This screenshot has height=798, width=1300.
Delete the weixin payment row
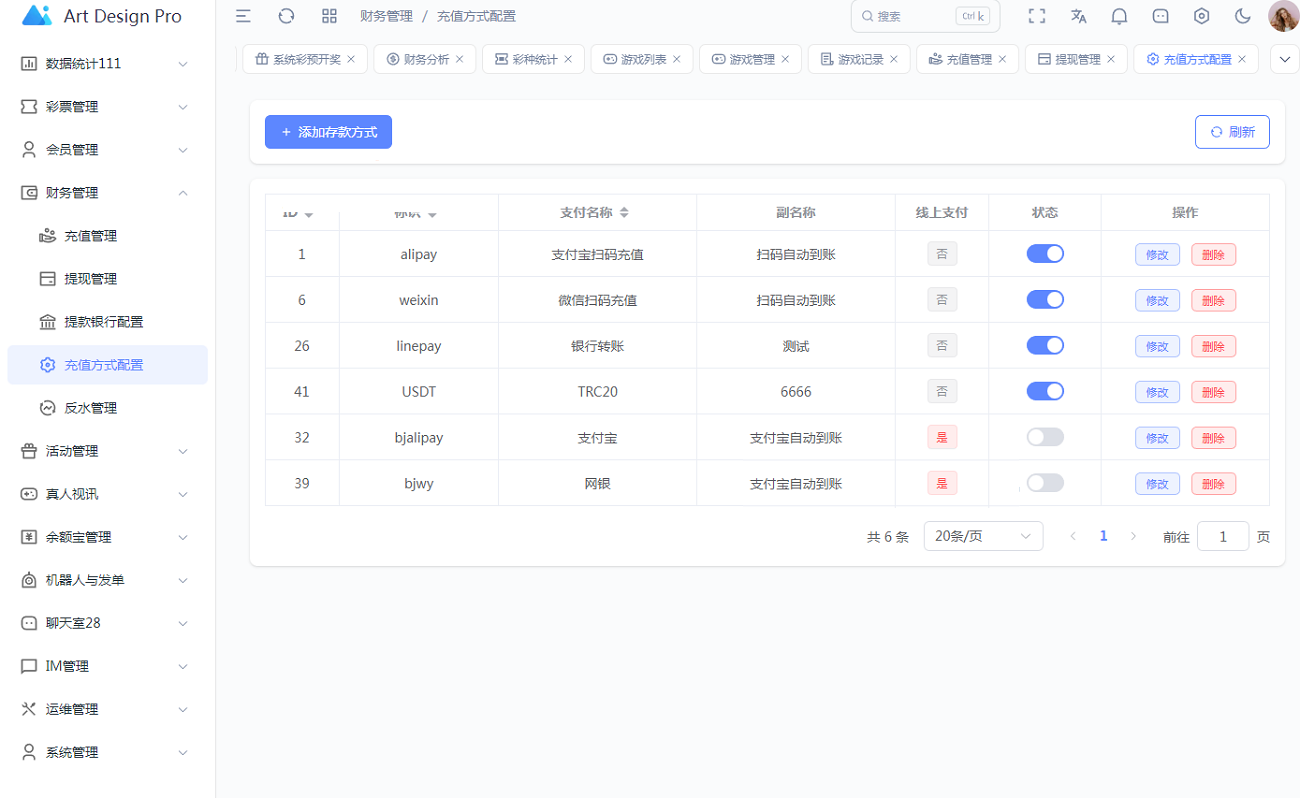tap(1213, 300)
